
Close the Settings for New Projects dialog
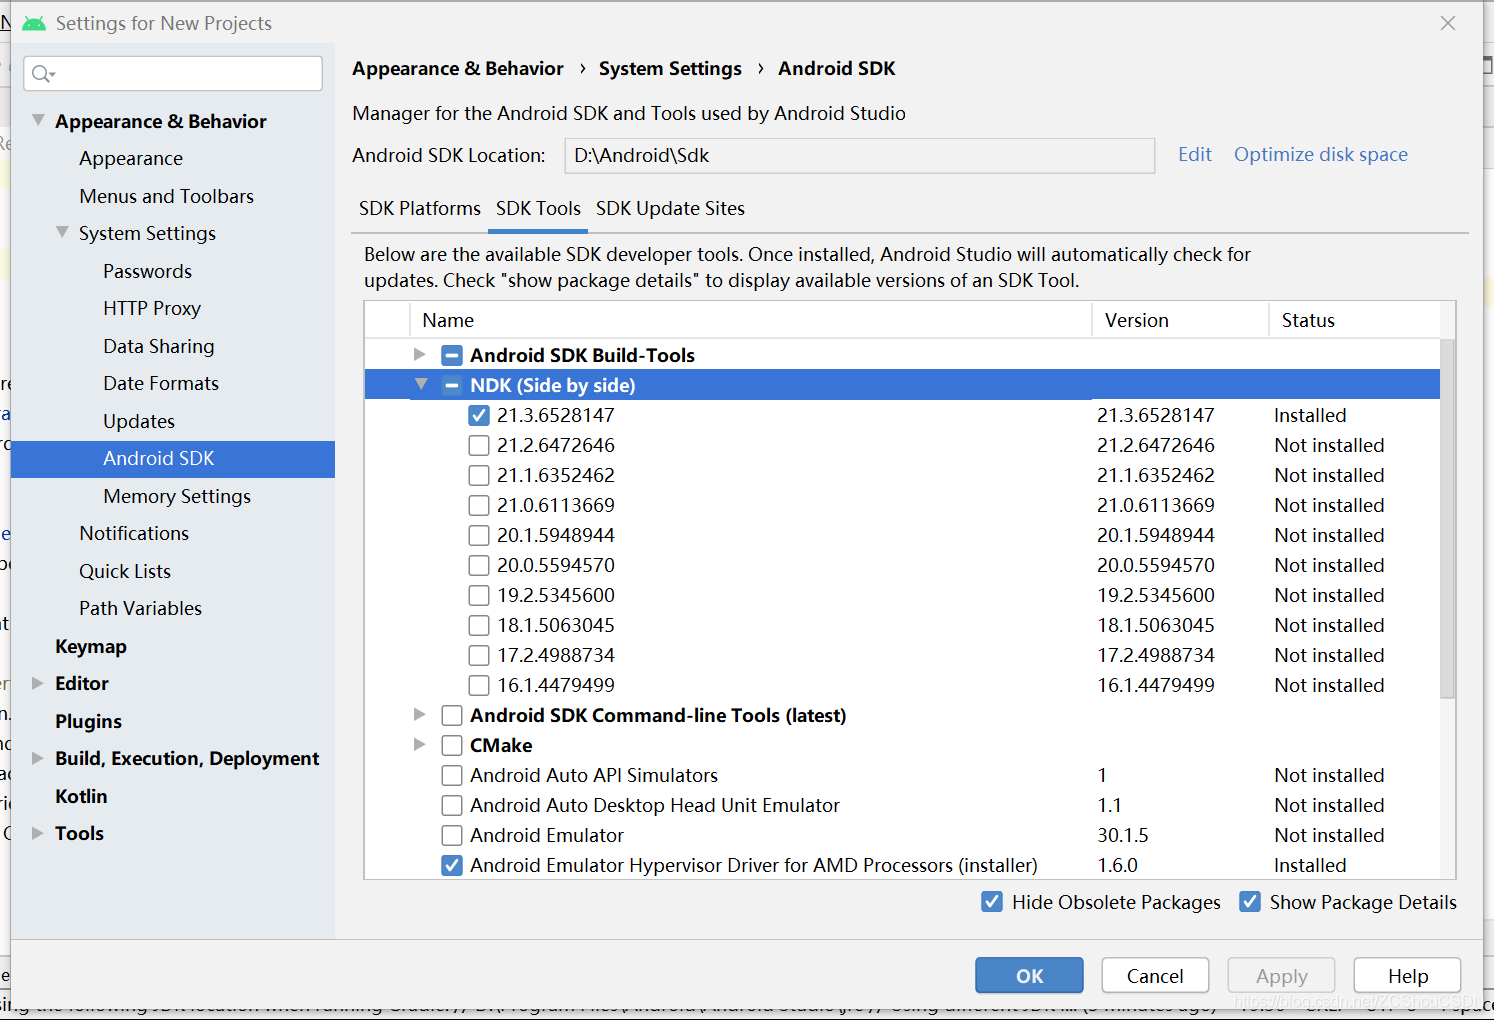click(1447, 23)
